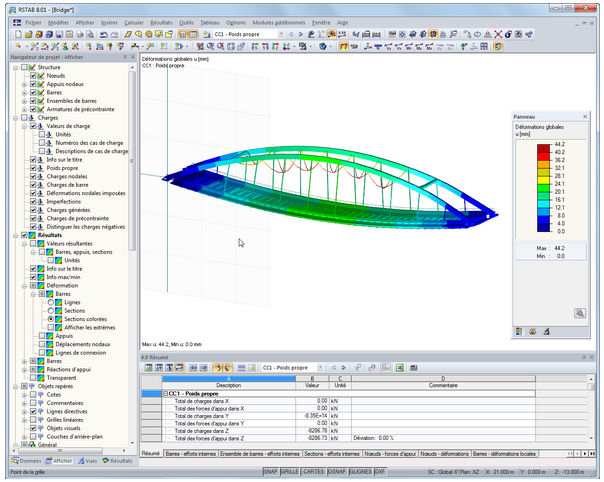Collapse the Déformation tree node
The image size is (604, 482).
click(x=24, y=286)
